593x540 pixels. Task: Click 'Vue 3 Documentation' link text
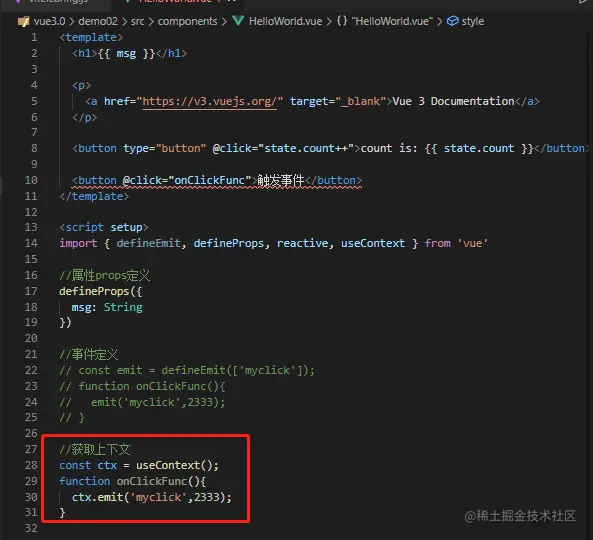click(x=453, y=101)
